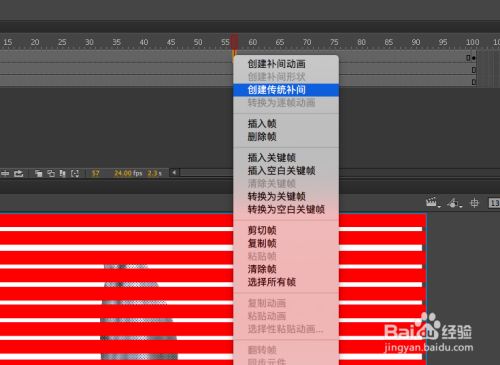Toggle the timeline Loop playback icon
The height and width of the screenshot is (365, 500).
[x=19, y=173]
